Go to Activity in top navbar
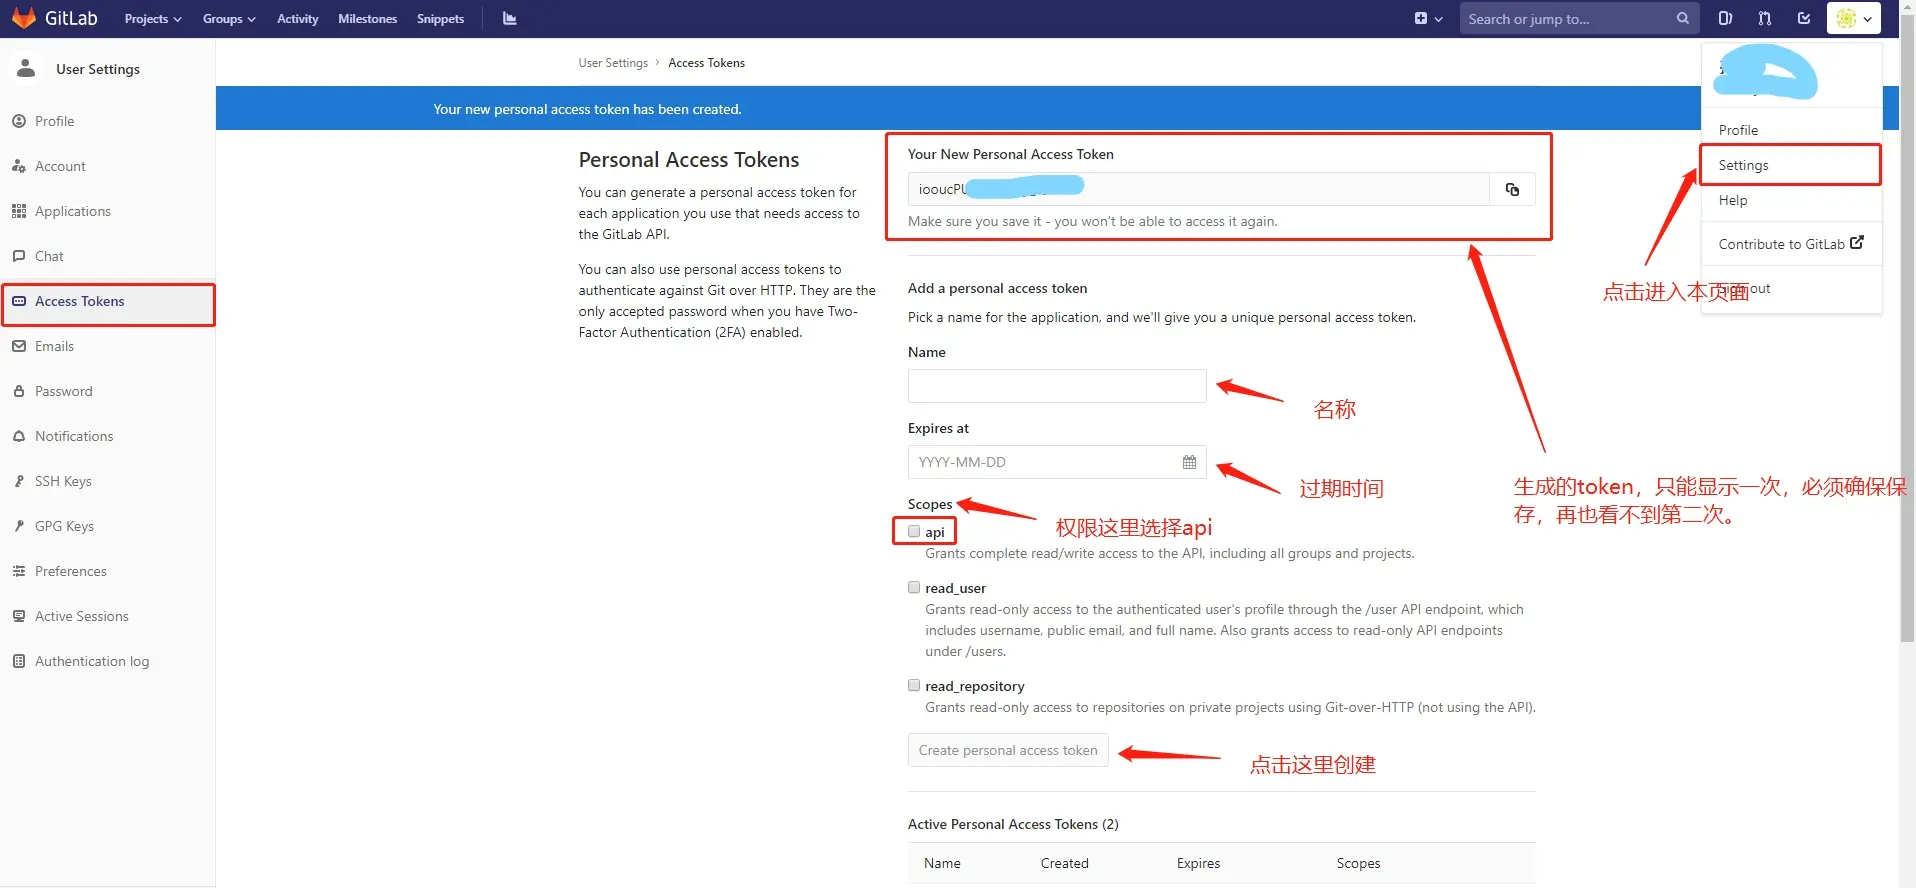This screenshot has width=1916, height=888. coord(297,19)
